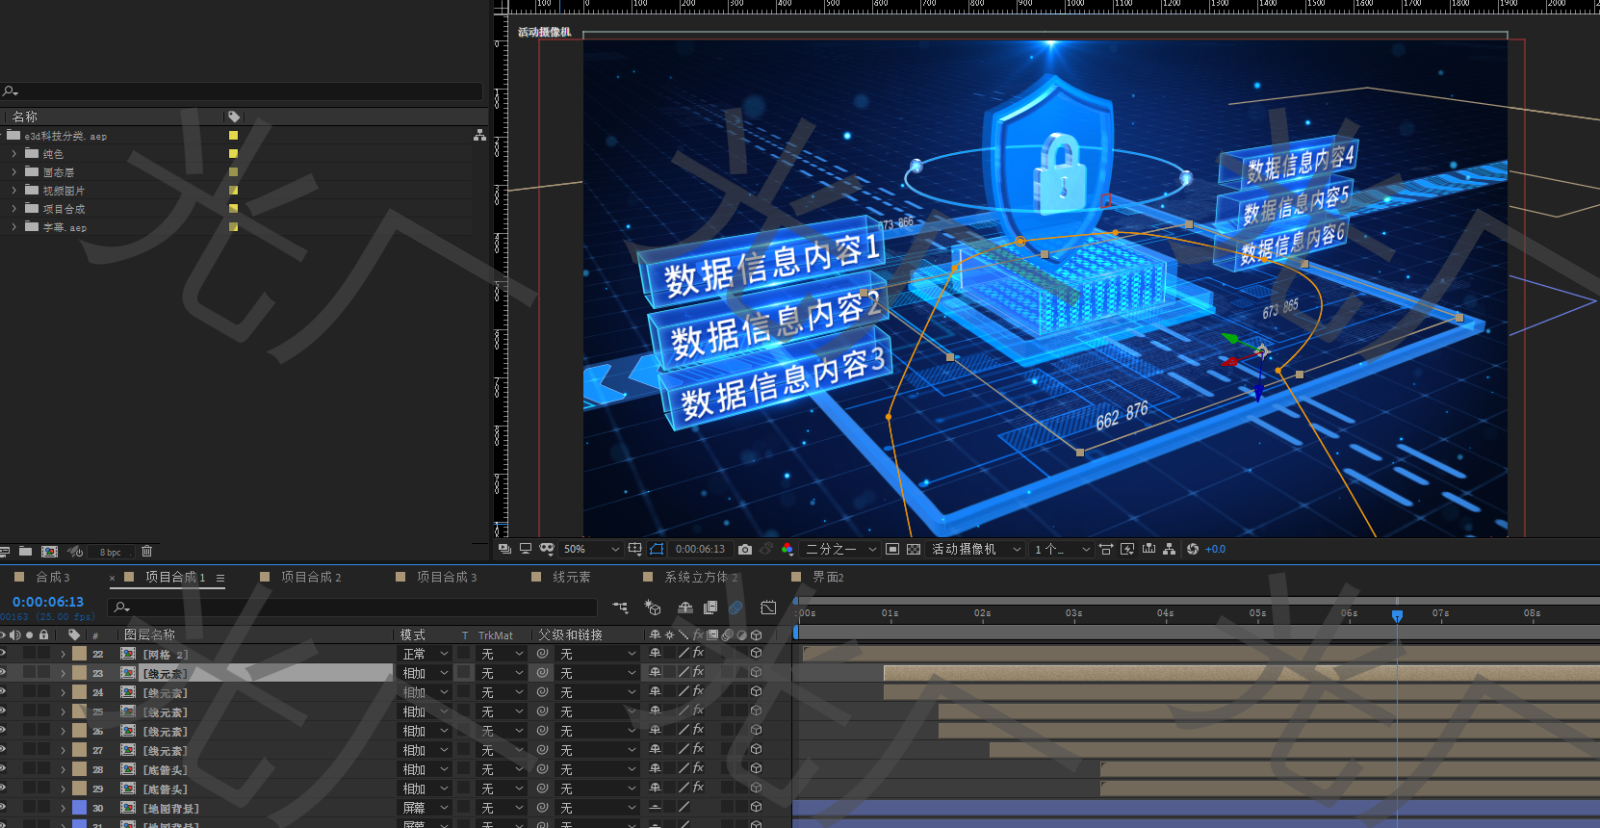Click the 0:00:06:13 timecode in timeline

tap(48, 602)
